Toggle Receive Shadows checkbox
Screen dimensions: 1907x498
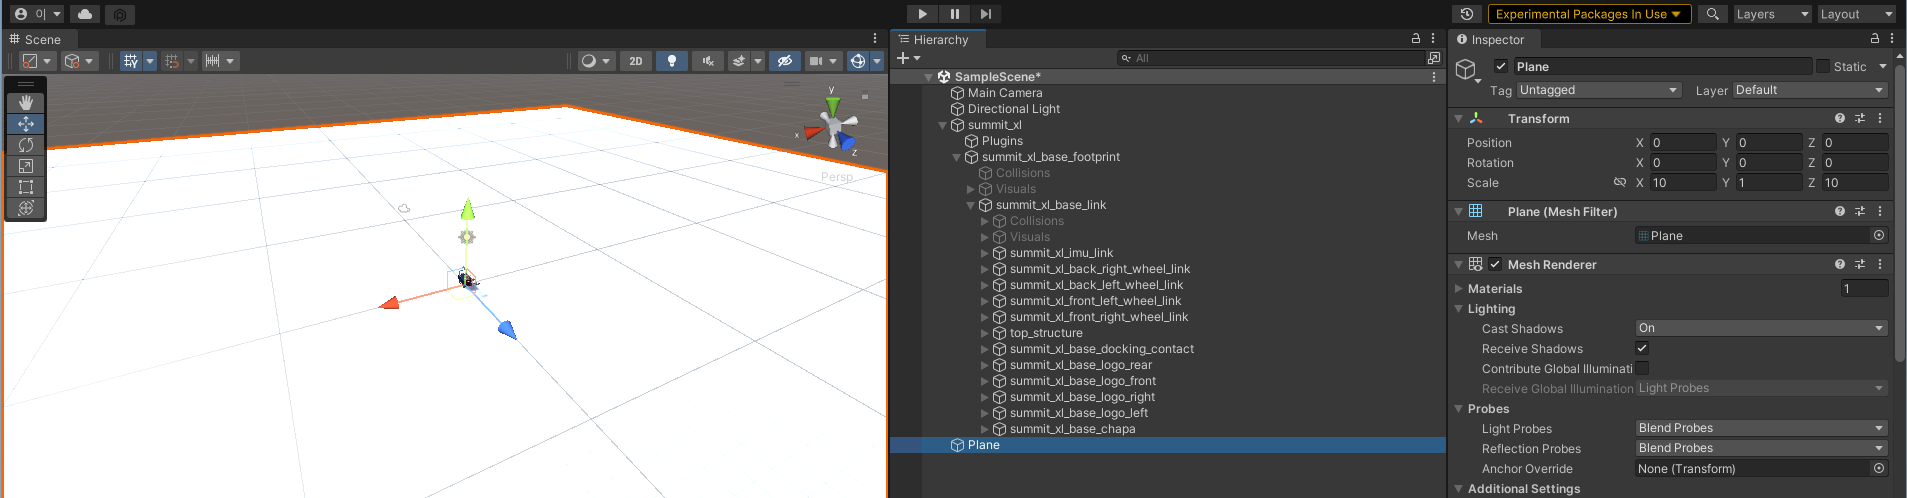click(x=1642, y=348)
